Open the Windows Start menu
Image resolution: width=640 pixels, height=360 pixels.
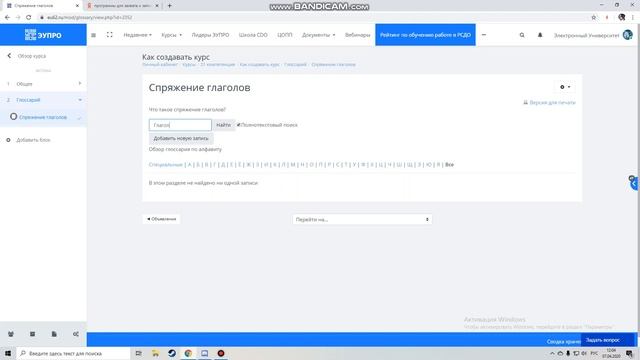coord(8,353)
